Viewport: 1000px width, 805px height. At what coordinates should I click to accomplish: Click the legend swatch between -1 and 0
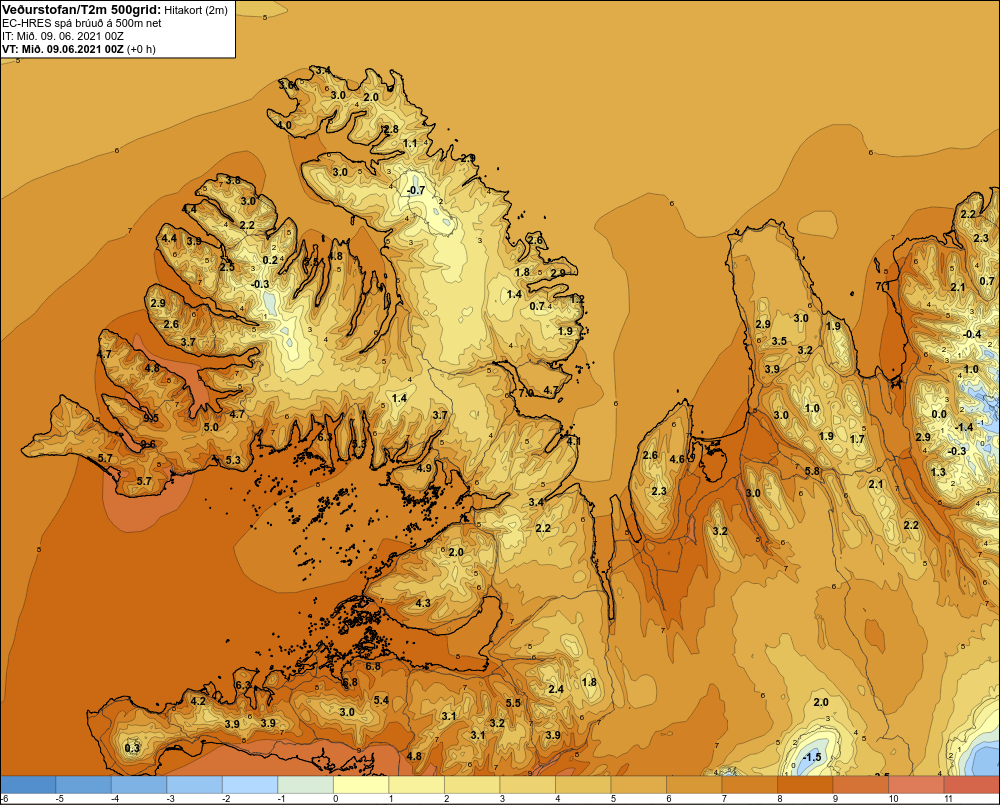click(x=305, y=785)
